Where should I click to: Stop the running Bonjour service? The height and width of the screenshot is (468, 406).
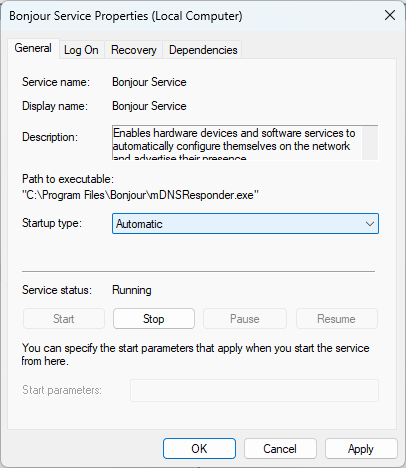point(154,319)
